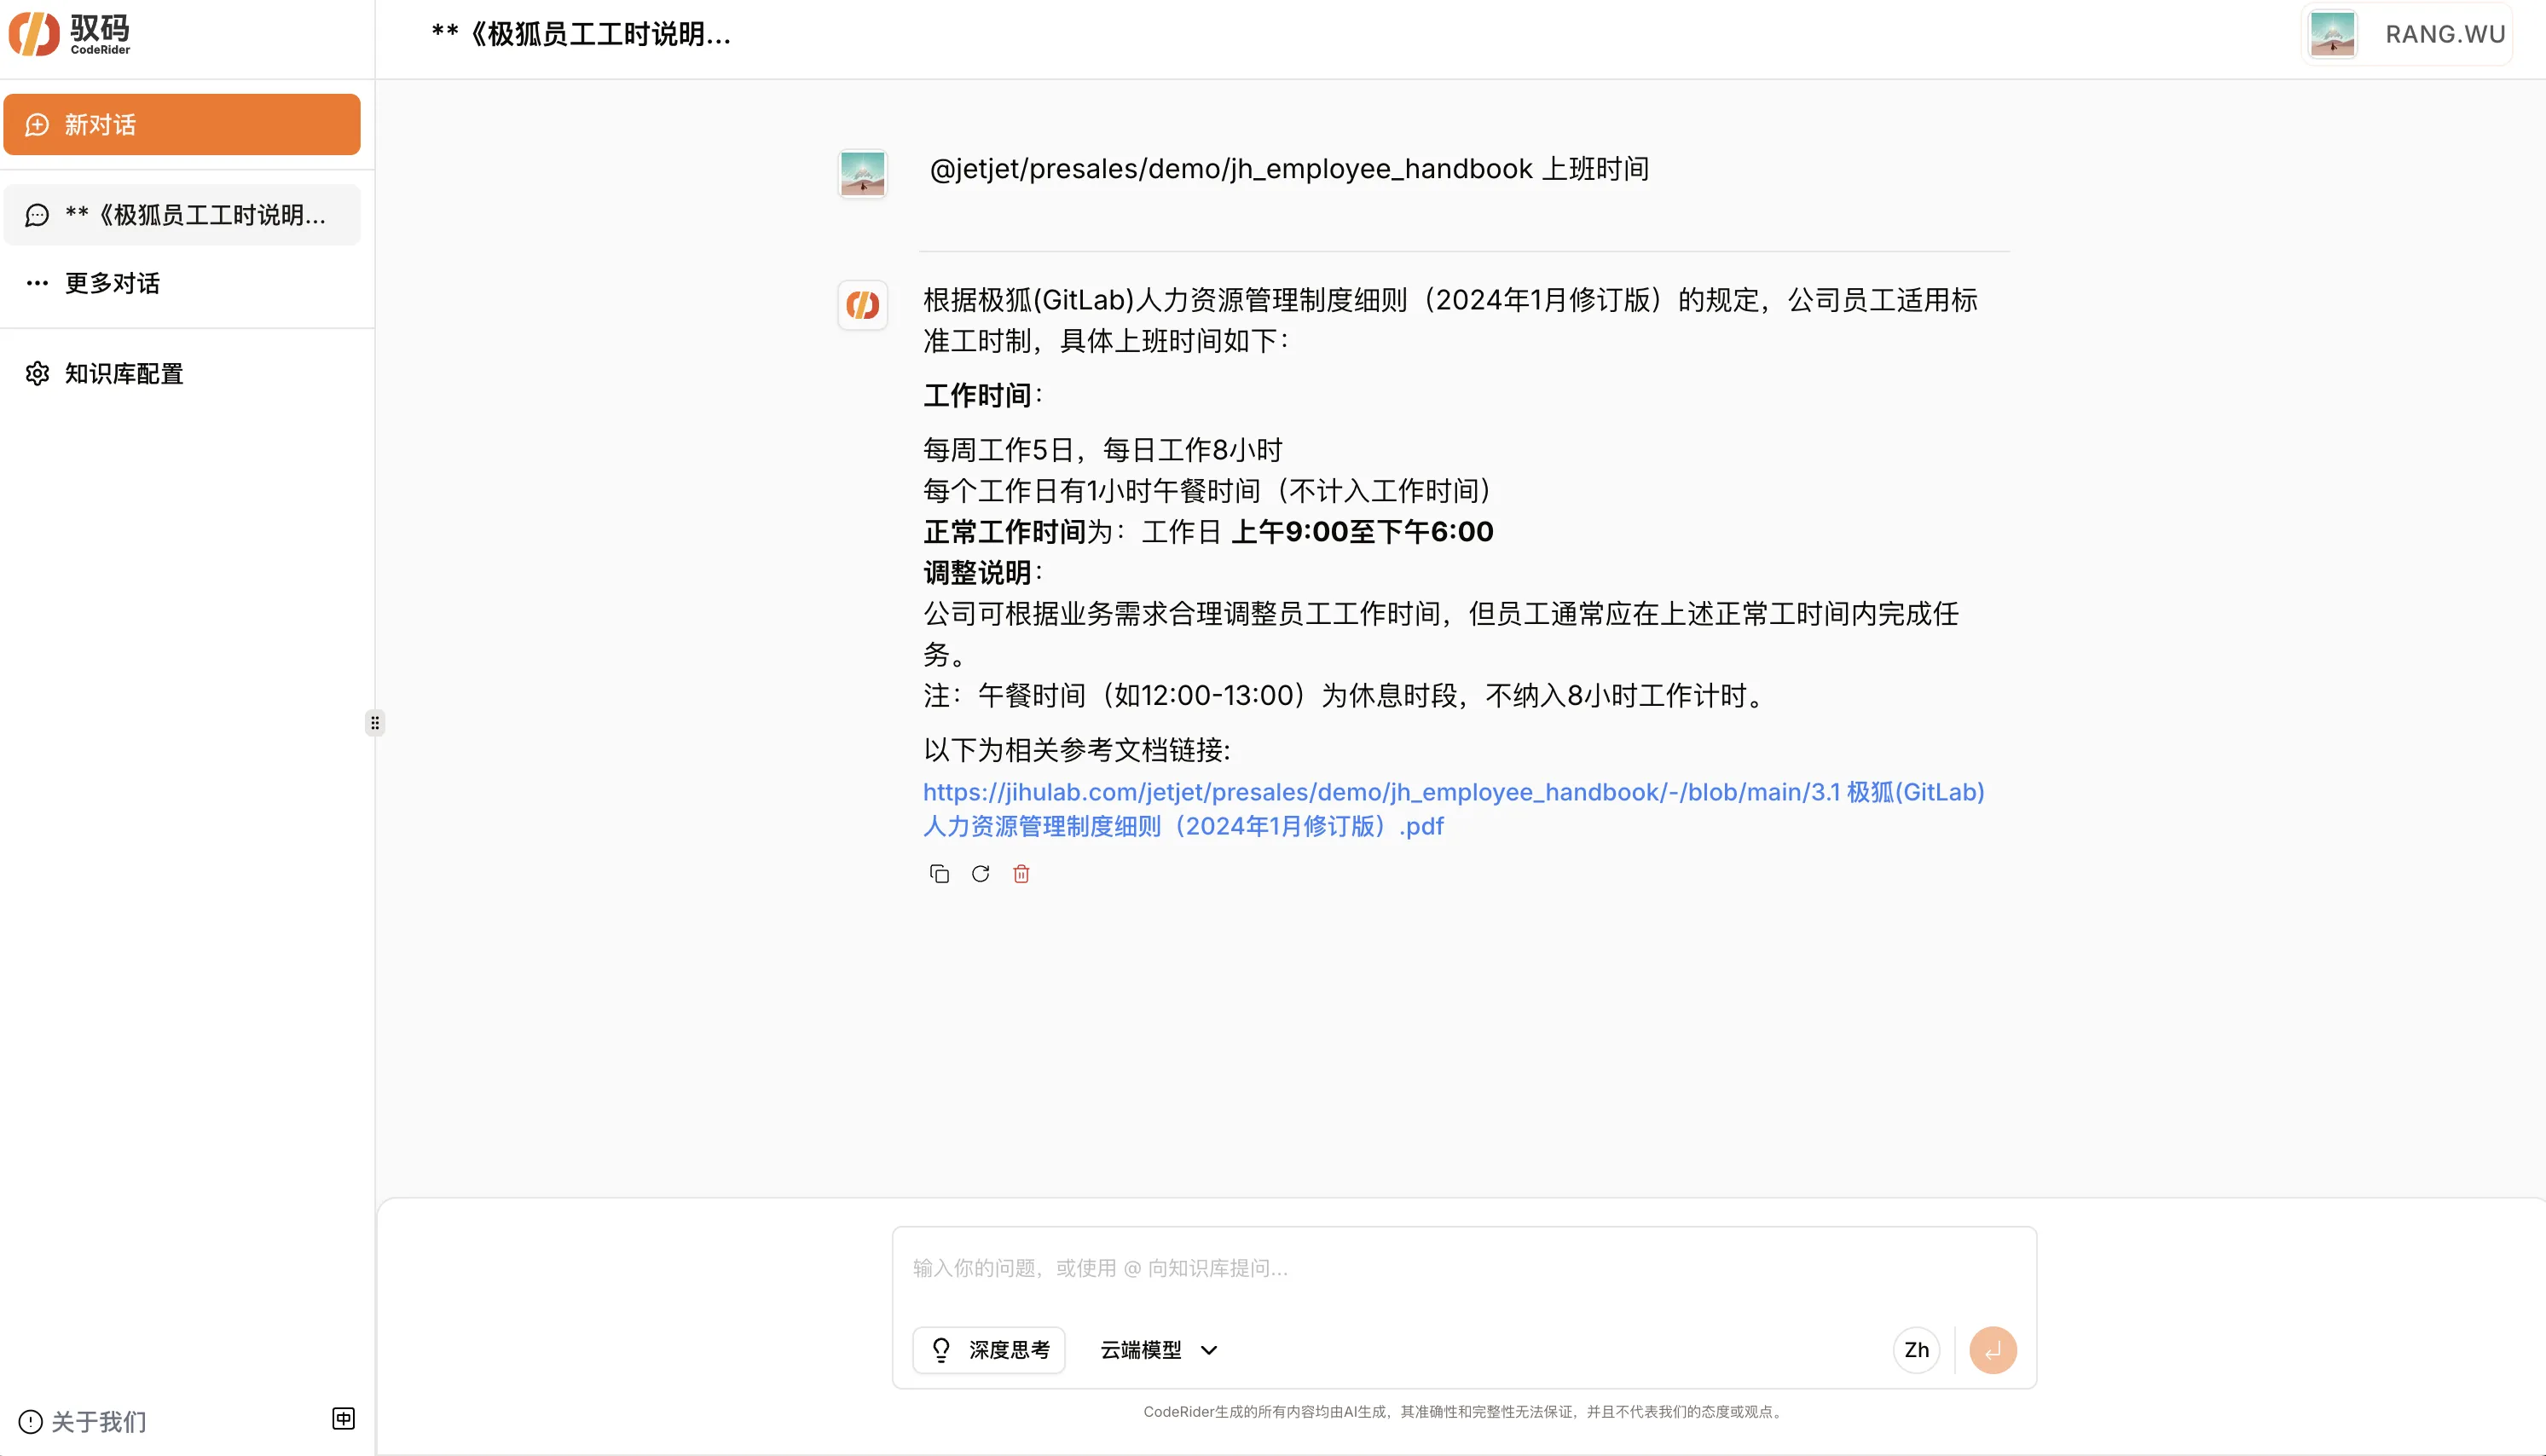This screenshot has height=1456, width=2546.
Task: Toggle the Zh language switch
Action: click(x=1916, y=1350)
